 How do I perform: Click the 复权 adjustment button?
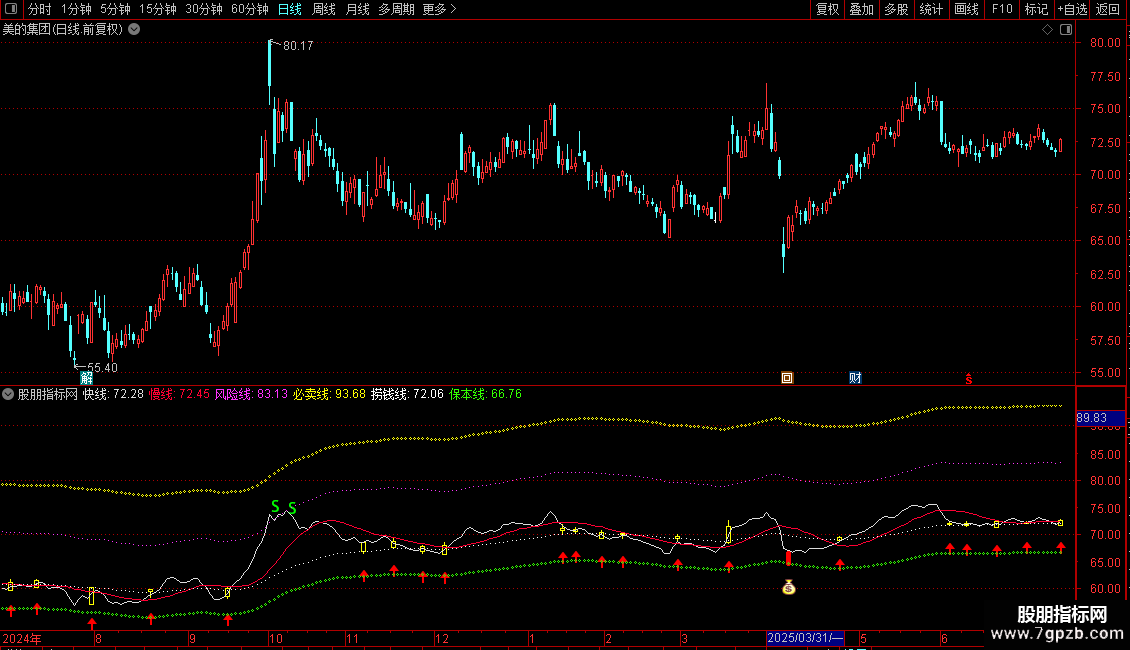pyautogui.click(x=827, y=9)
